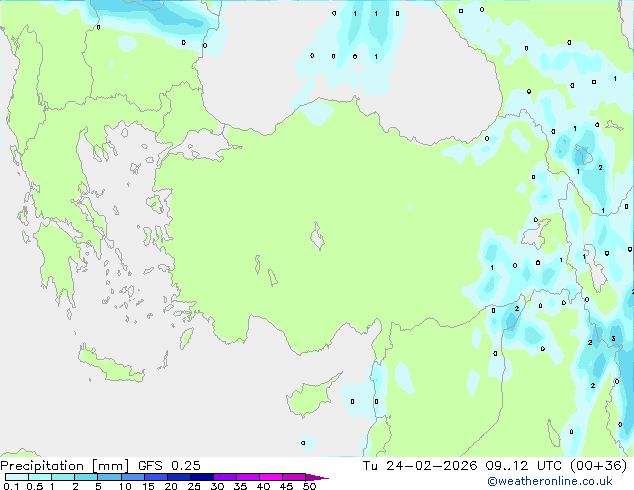The width and height of the screenshot is (634, 490).
Task: Click the 1–2 mm legend color swatch
Action: point(63,477)
